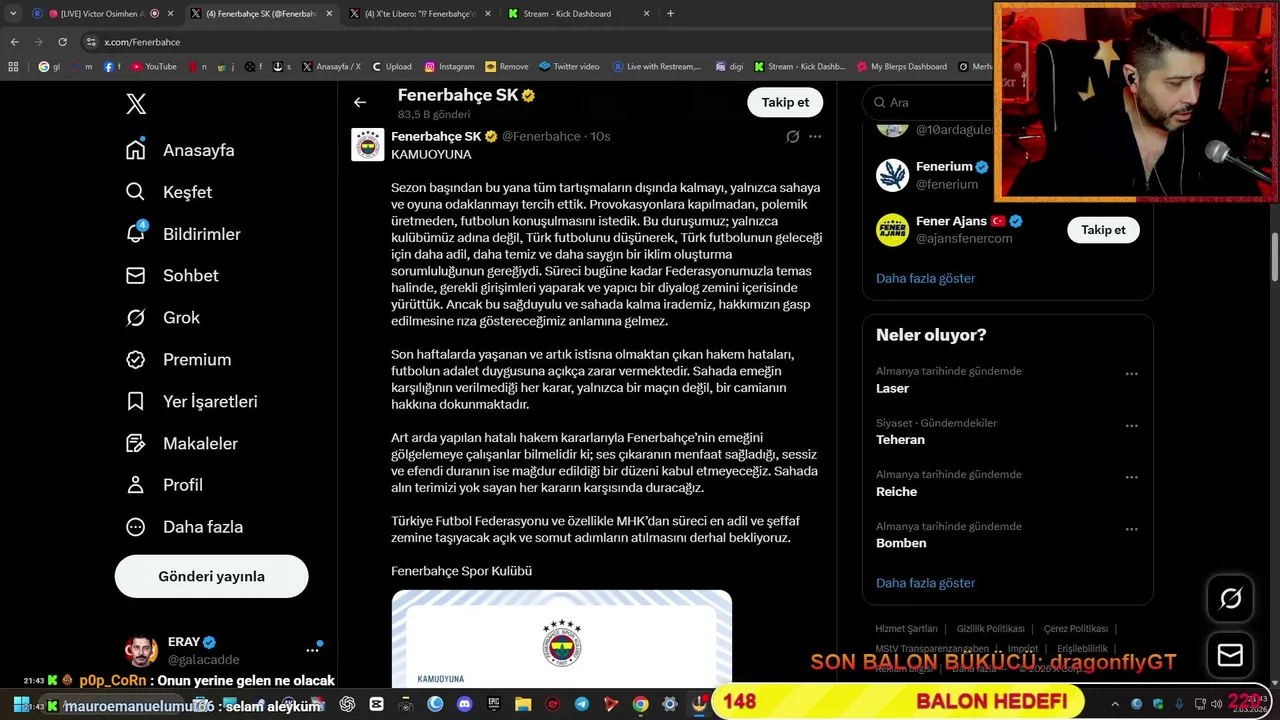Image resolution: width=1280 pixels, height=720 pixels.
Task: Click Daha fazla göster under trends
Action: 925,583
